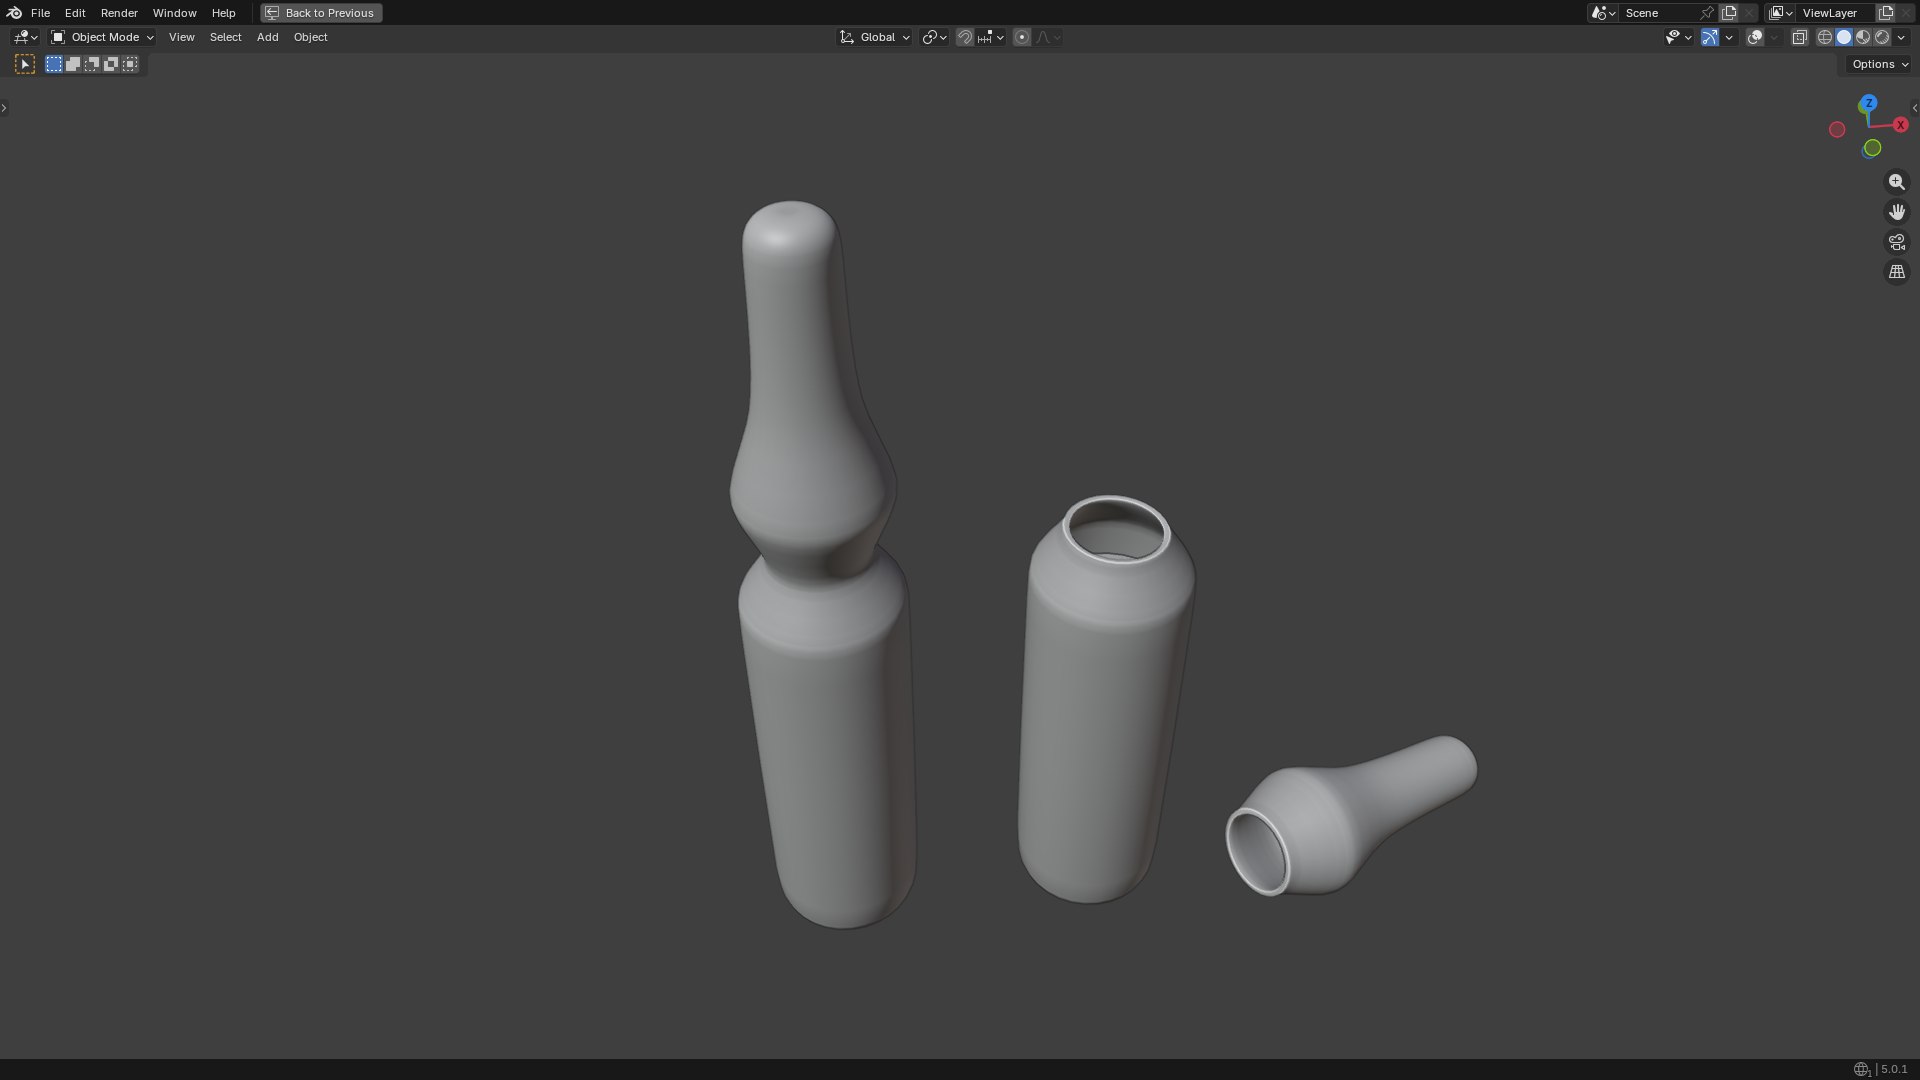This screenshot has width=1920, height=1080.
Task: Open the viewport View menu
Action: coord(181,37)
